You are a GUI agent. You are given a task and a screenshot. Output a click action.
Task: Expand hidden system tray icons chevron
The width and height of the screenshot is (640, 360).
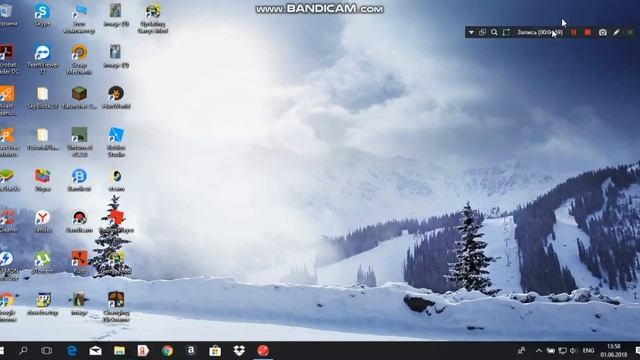pos(539,351)
